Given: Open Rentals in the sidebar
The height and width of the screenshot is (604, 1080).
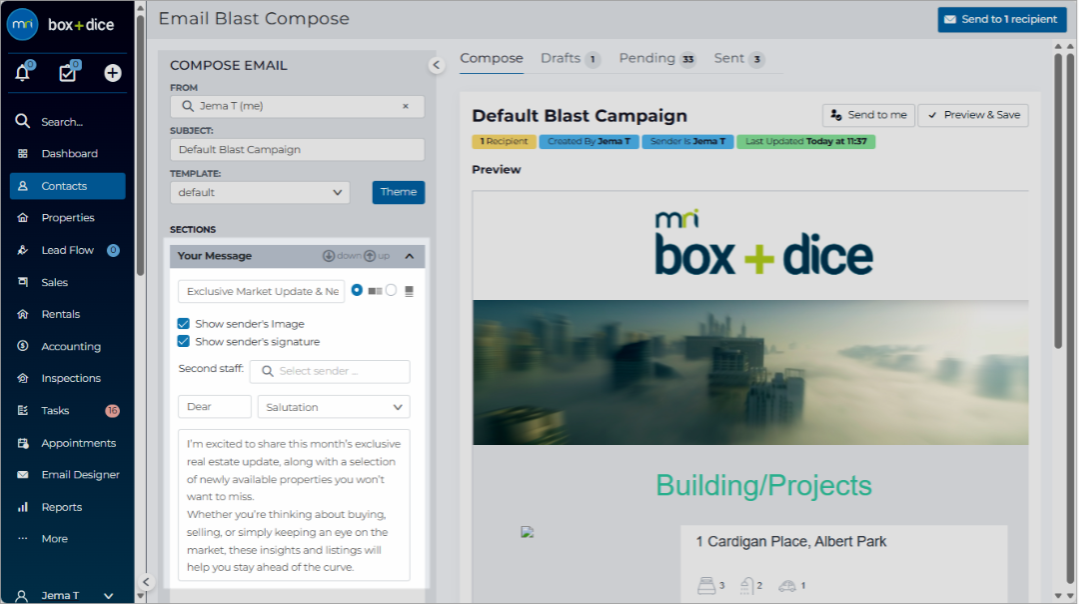Looking at the screenshot, I should [x=68, y=314].
